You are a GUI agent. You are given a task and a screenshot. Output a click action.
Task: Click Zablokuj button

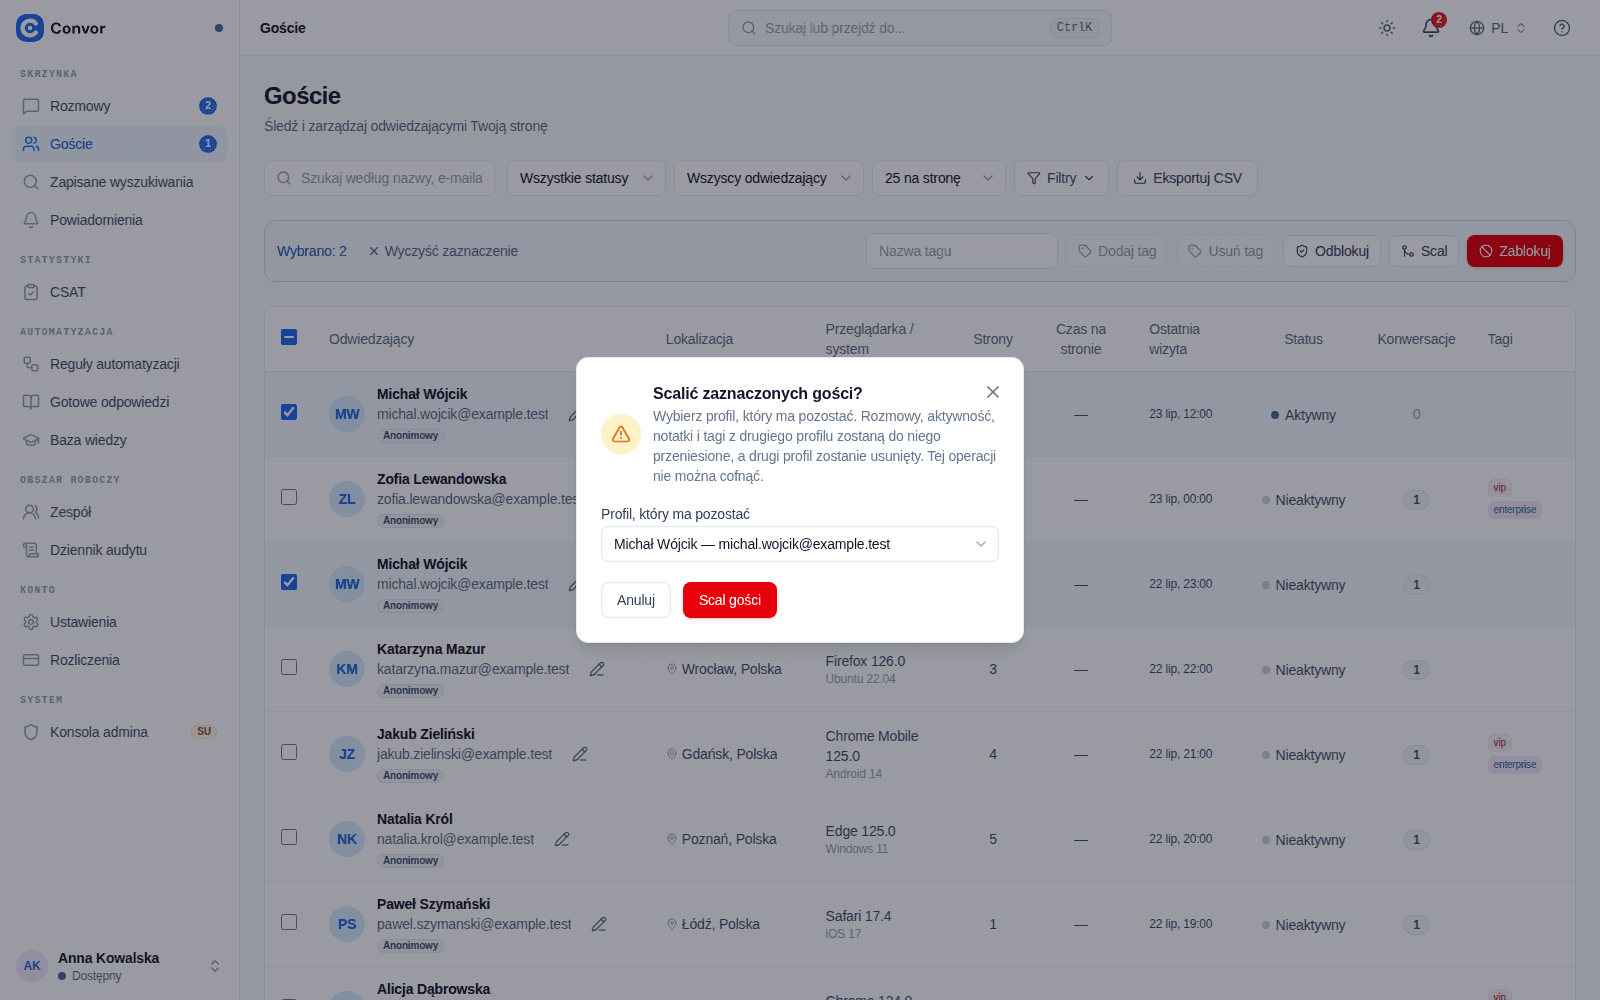coord(1515,251)
